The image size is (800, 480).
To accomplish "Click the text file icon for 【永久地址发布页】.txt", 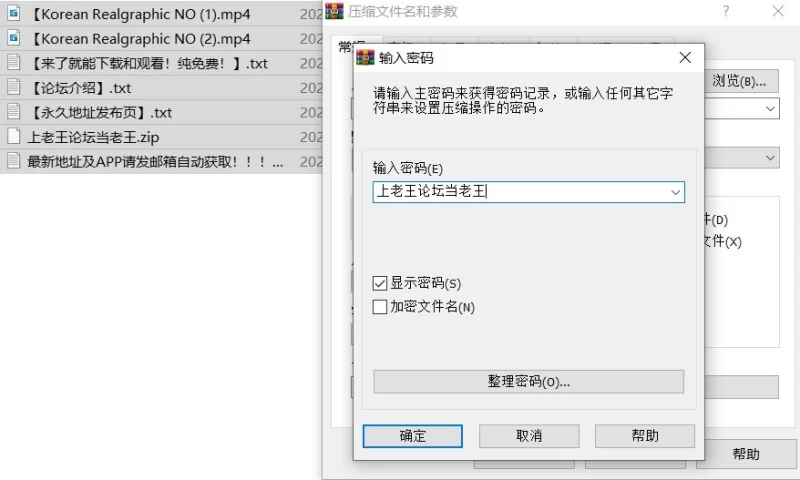I will pos(14,112).
